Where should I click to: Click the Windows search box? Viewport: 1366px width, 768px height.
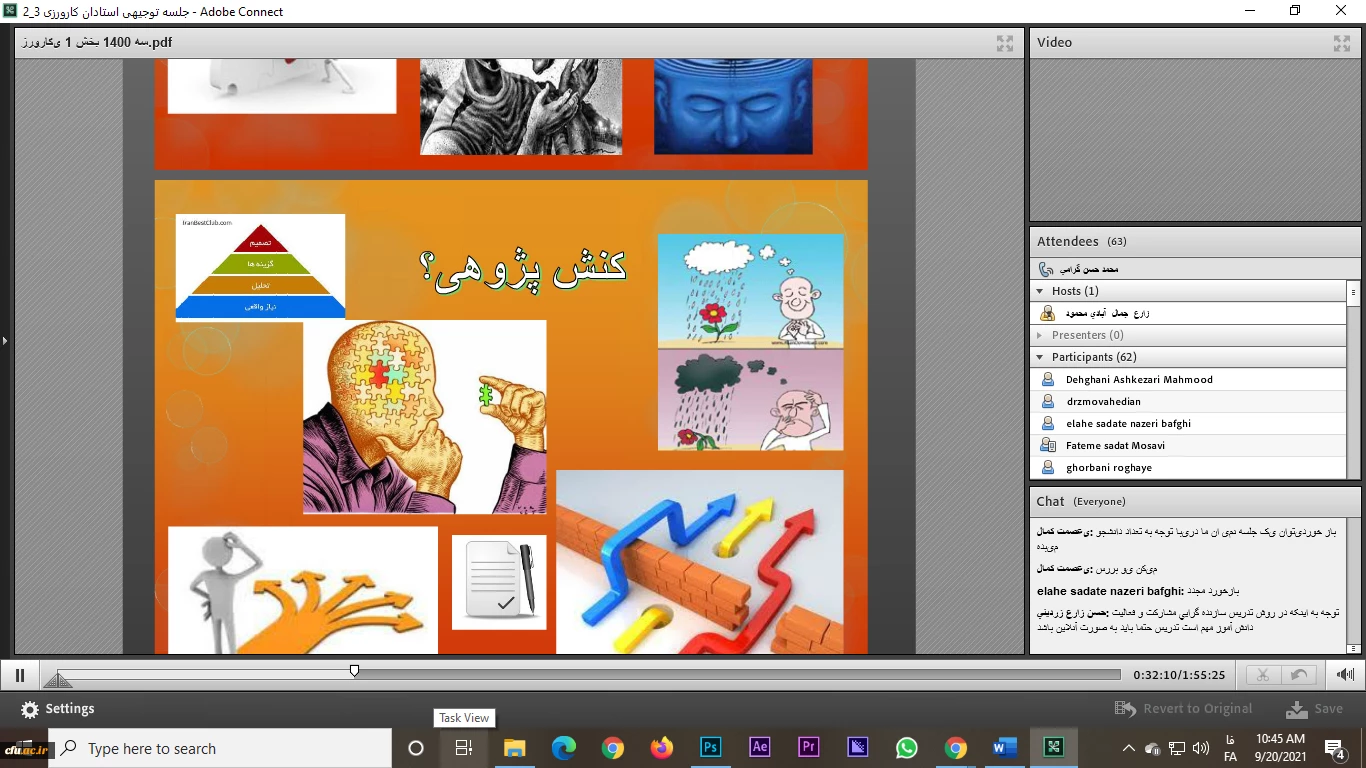click(220, 748)
